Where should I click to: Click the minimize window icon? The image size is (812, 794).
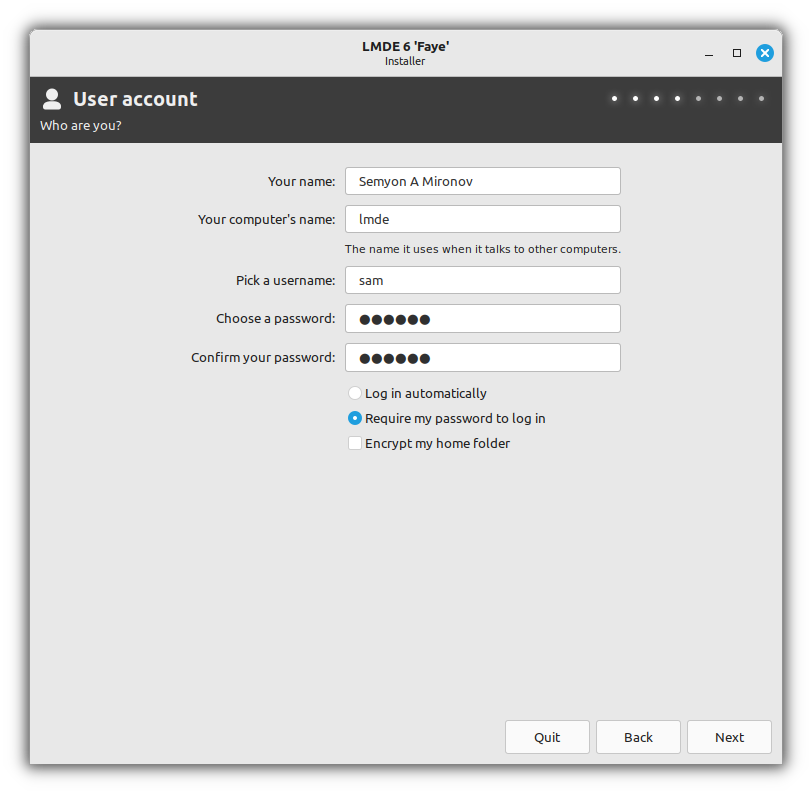coord(708,53)
